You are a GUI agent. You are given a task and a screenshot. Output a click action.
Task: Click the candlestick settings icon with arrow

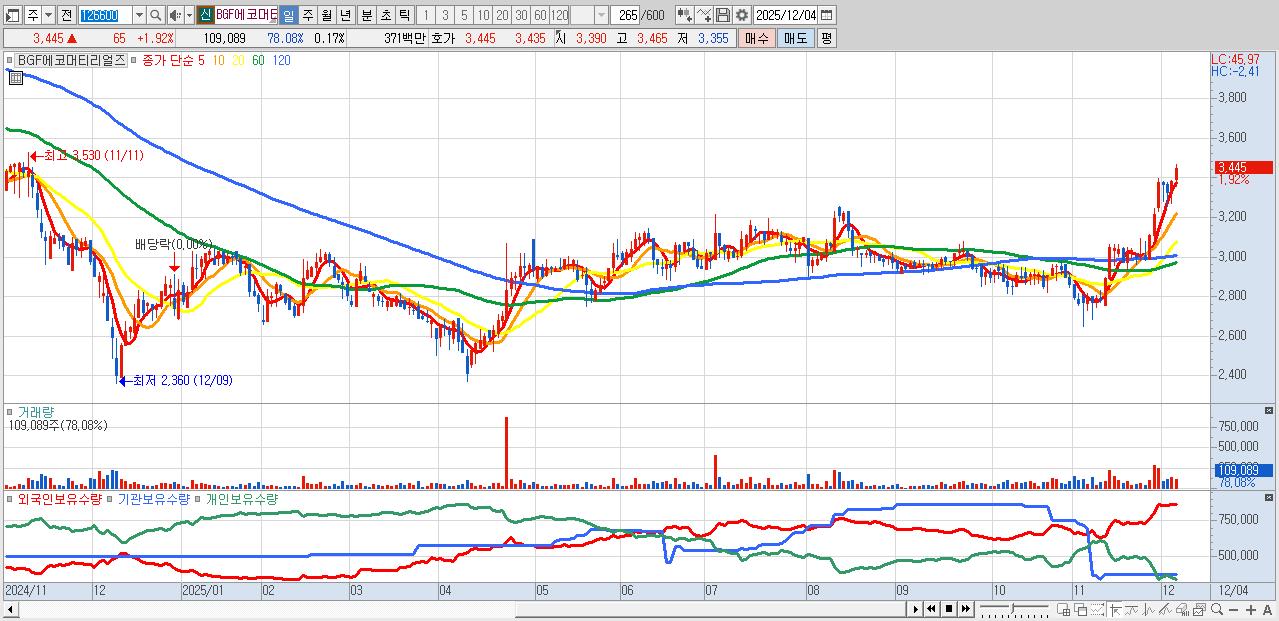[x=684, y=15]
